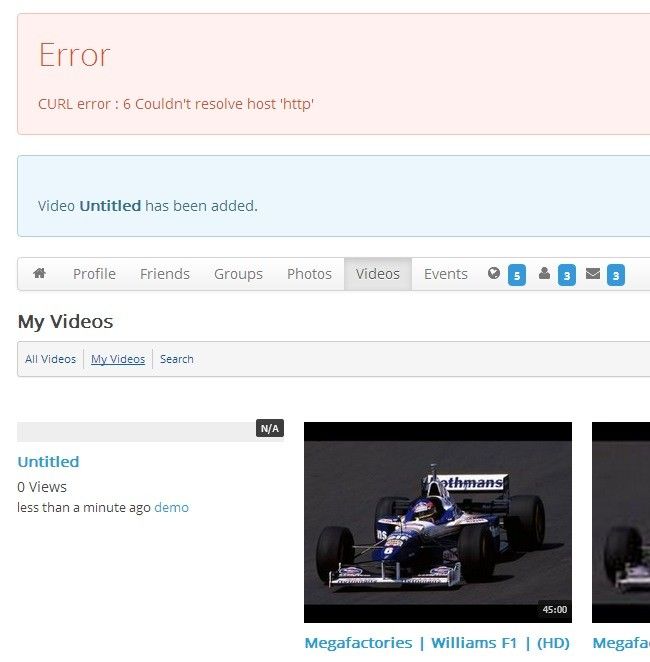Open the envelope messages icon
The width and height of the screenshot is (650, 662).
coord(593,274)
